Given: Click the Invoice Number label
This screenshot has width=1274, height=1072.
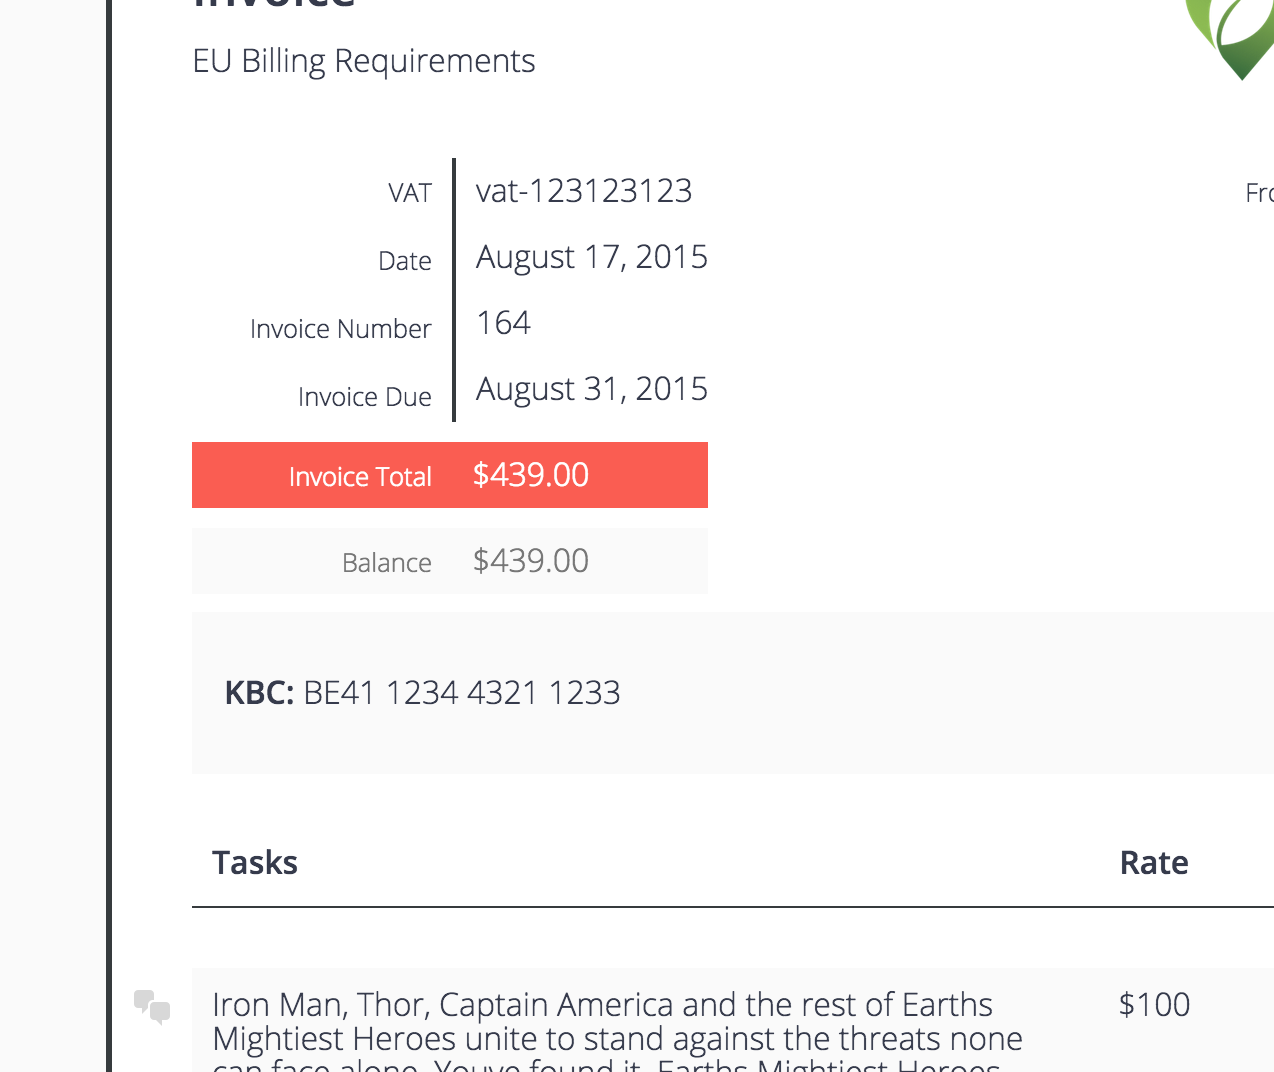Looking at the screenshot, I should [340, 329].
